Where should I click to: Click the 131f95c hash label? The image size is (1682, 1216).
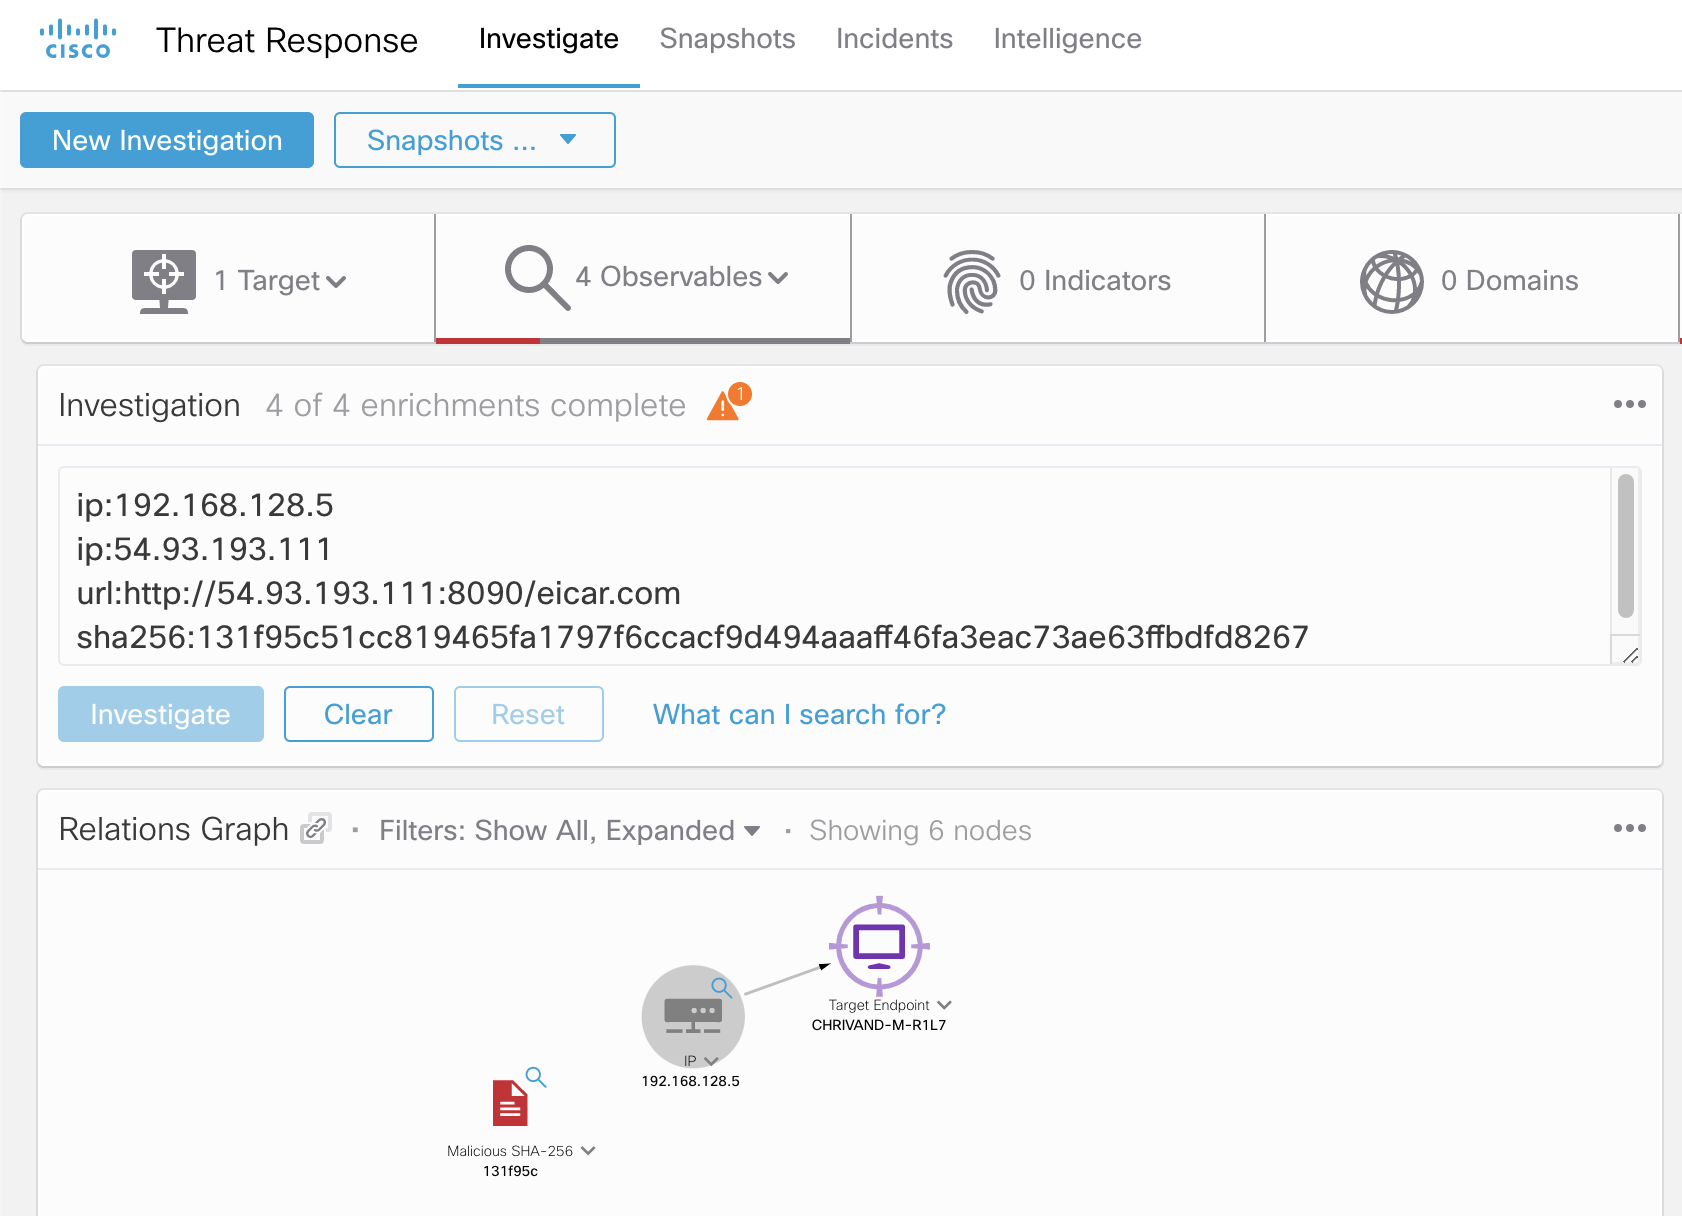coord(510,1171)
